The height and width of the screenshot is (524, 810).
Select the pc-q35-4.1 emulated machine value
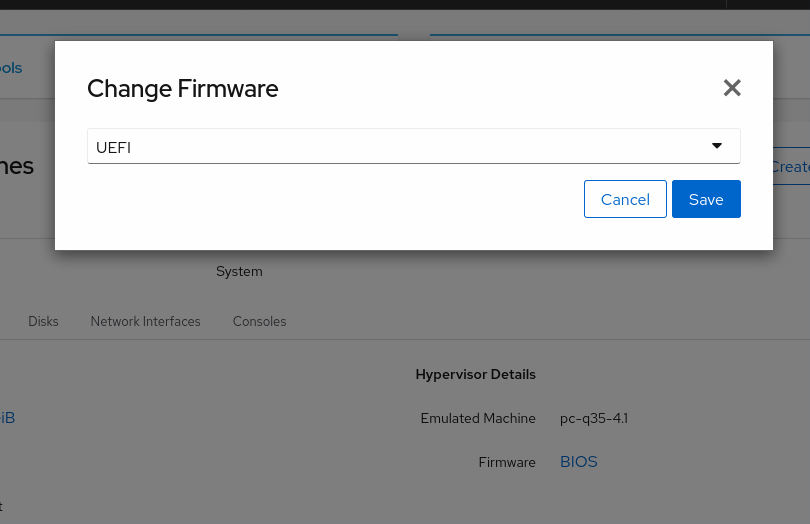tap(594, 418)
